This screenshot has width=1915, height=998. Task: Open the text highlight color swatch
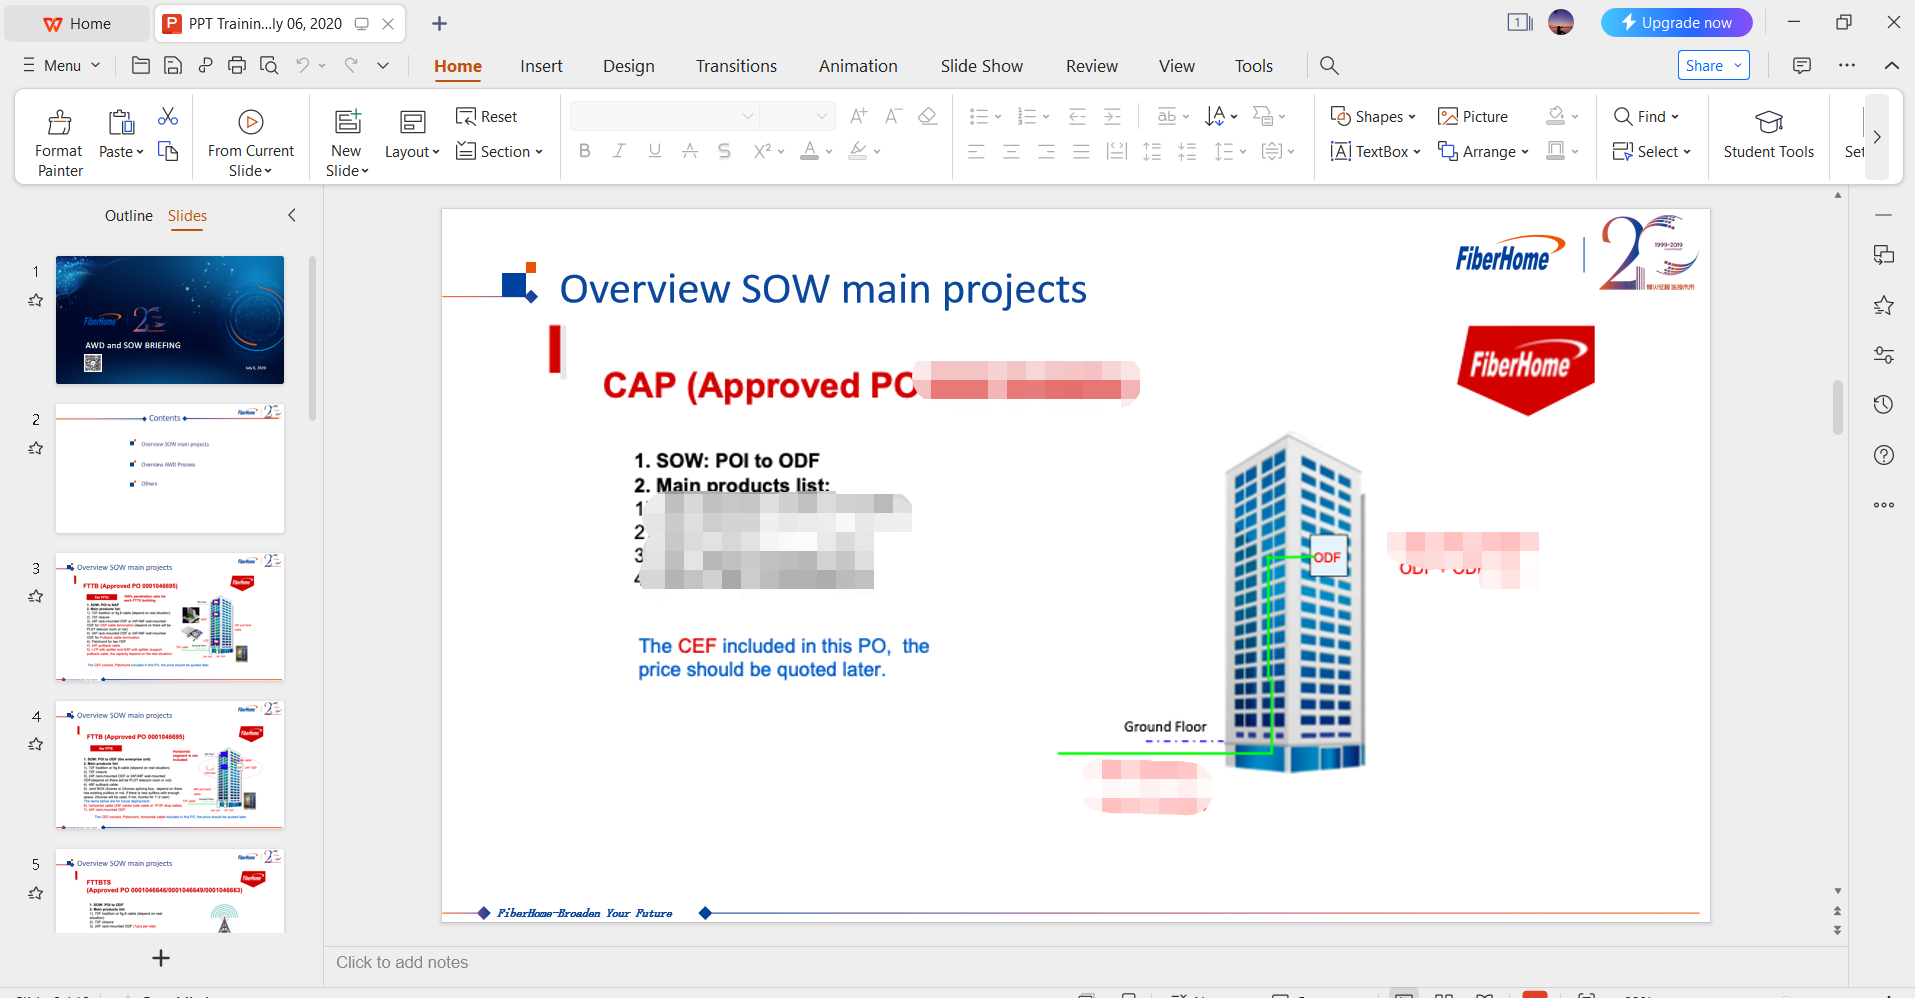pyautogui.click(x=858, y=151)
